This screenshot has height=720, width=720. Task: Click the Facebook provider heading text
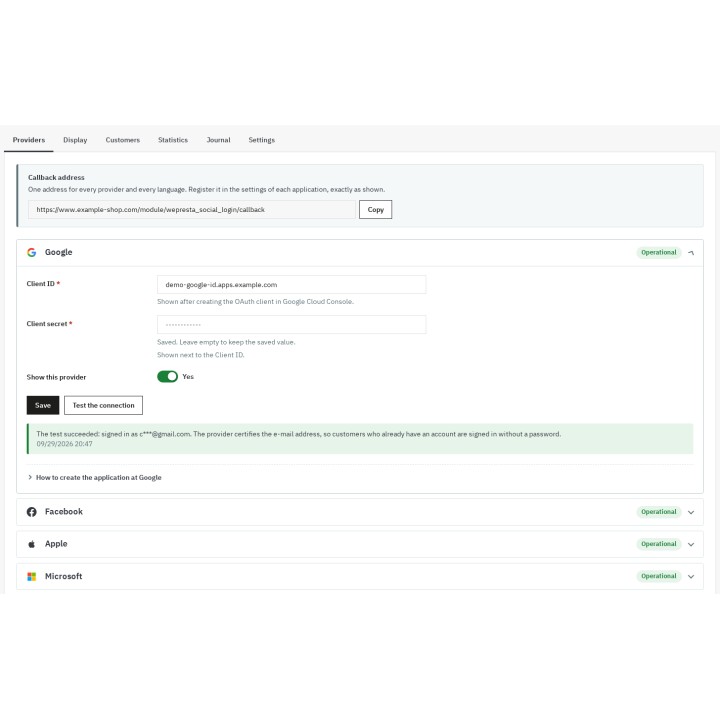point(64,512)
